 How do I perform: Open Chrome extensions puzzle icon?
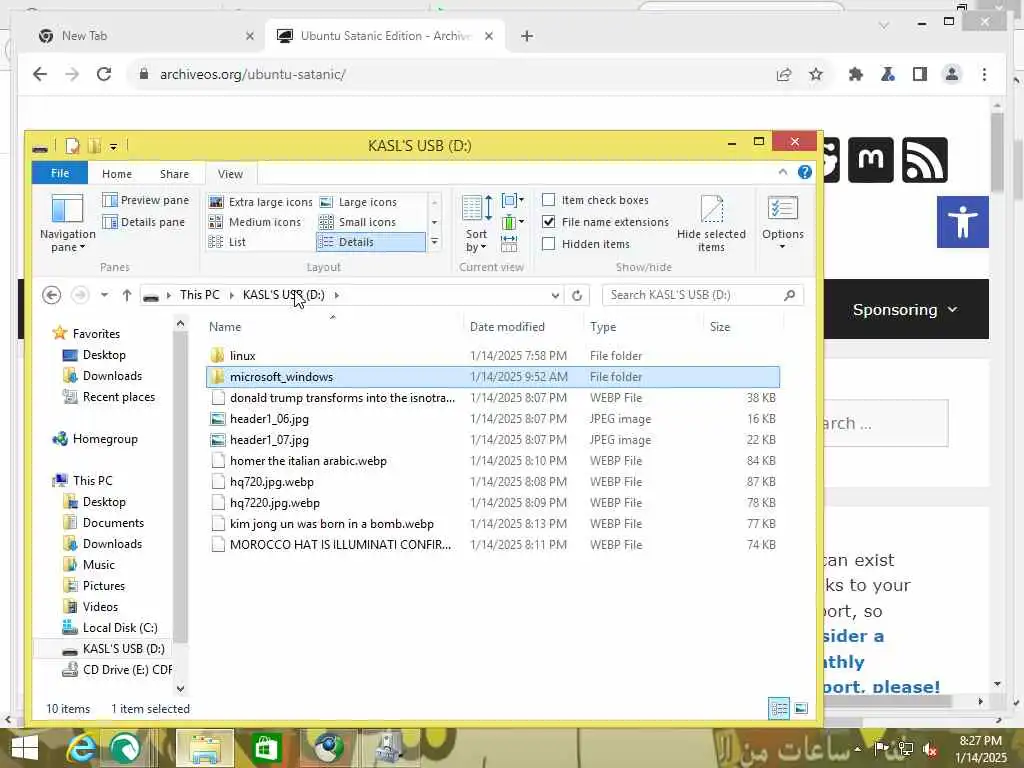856,74
